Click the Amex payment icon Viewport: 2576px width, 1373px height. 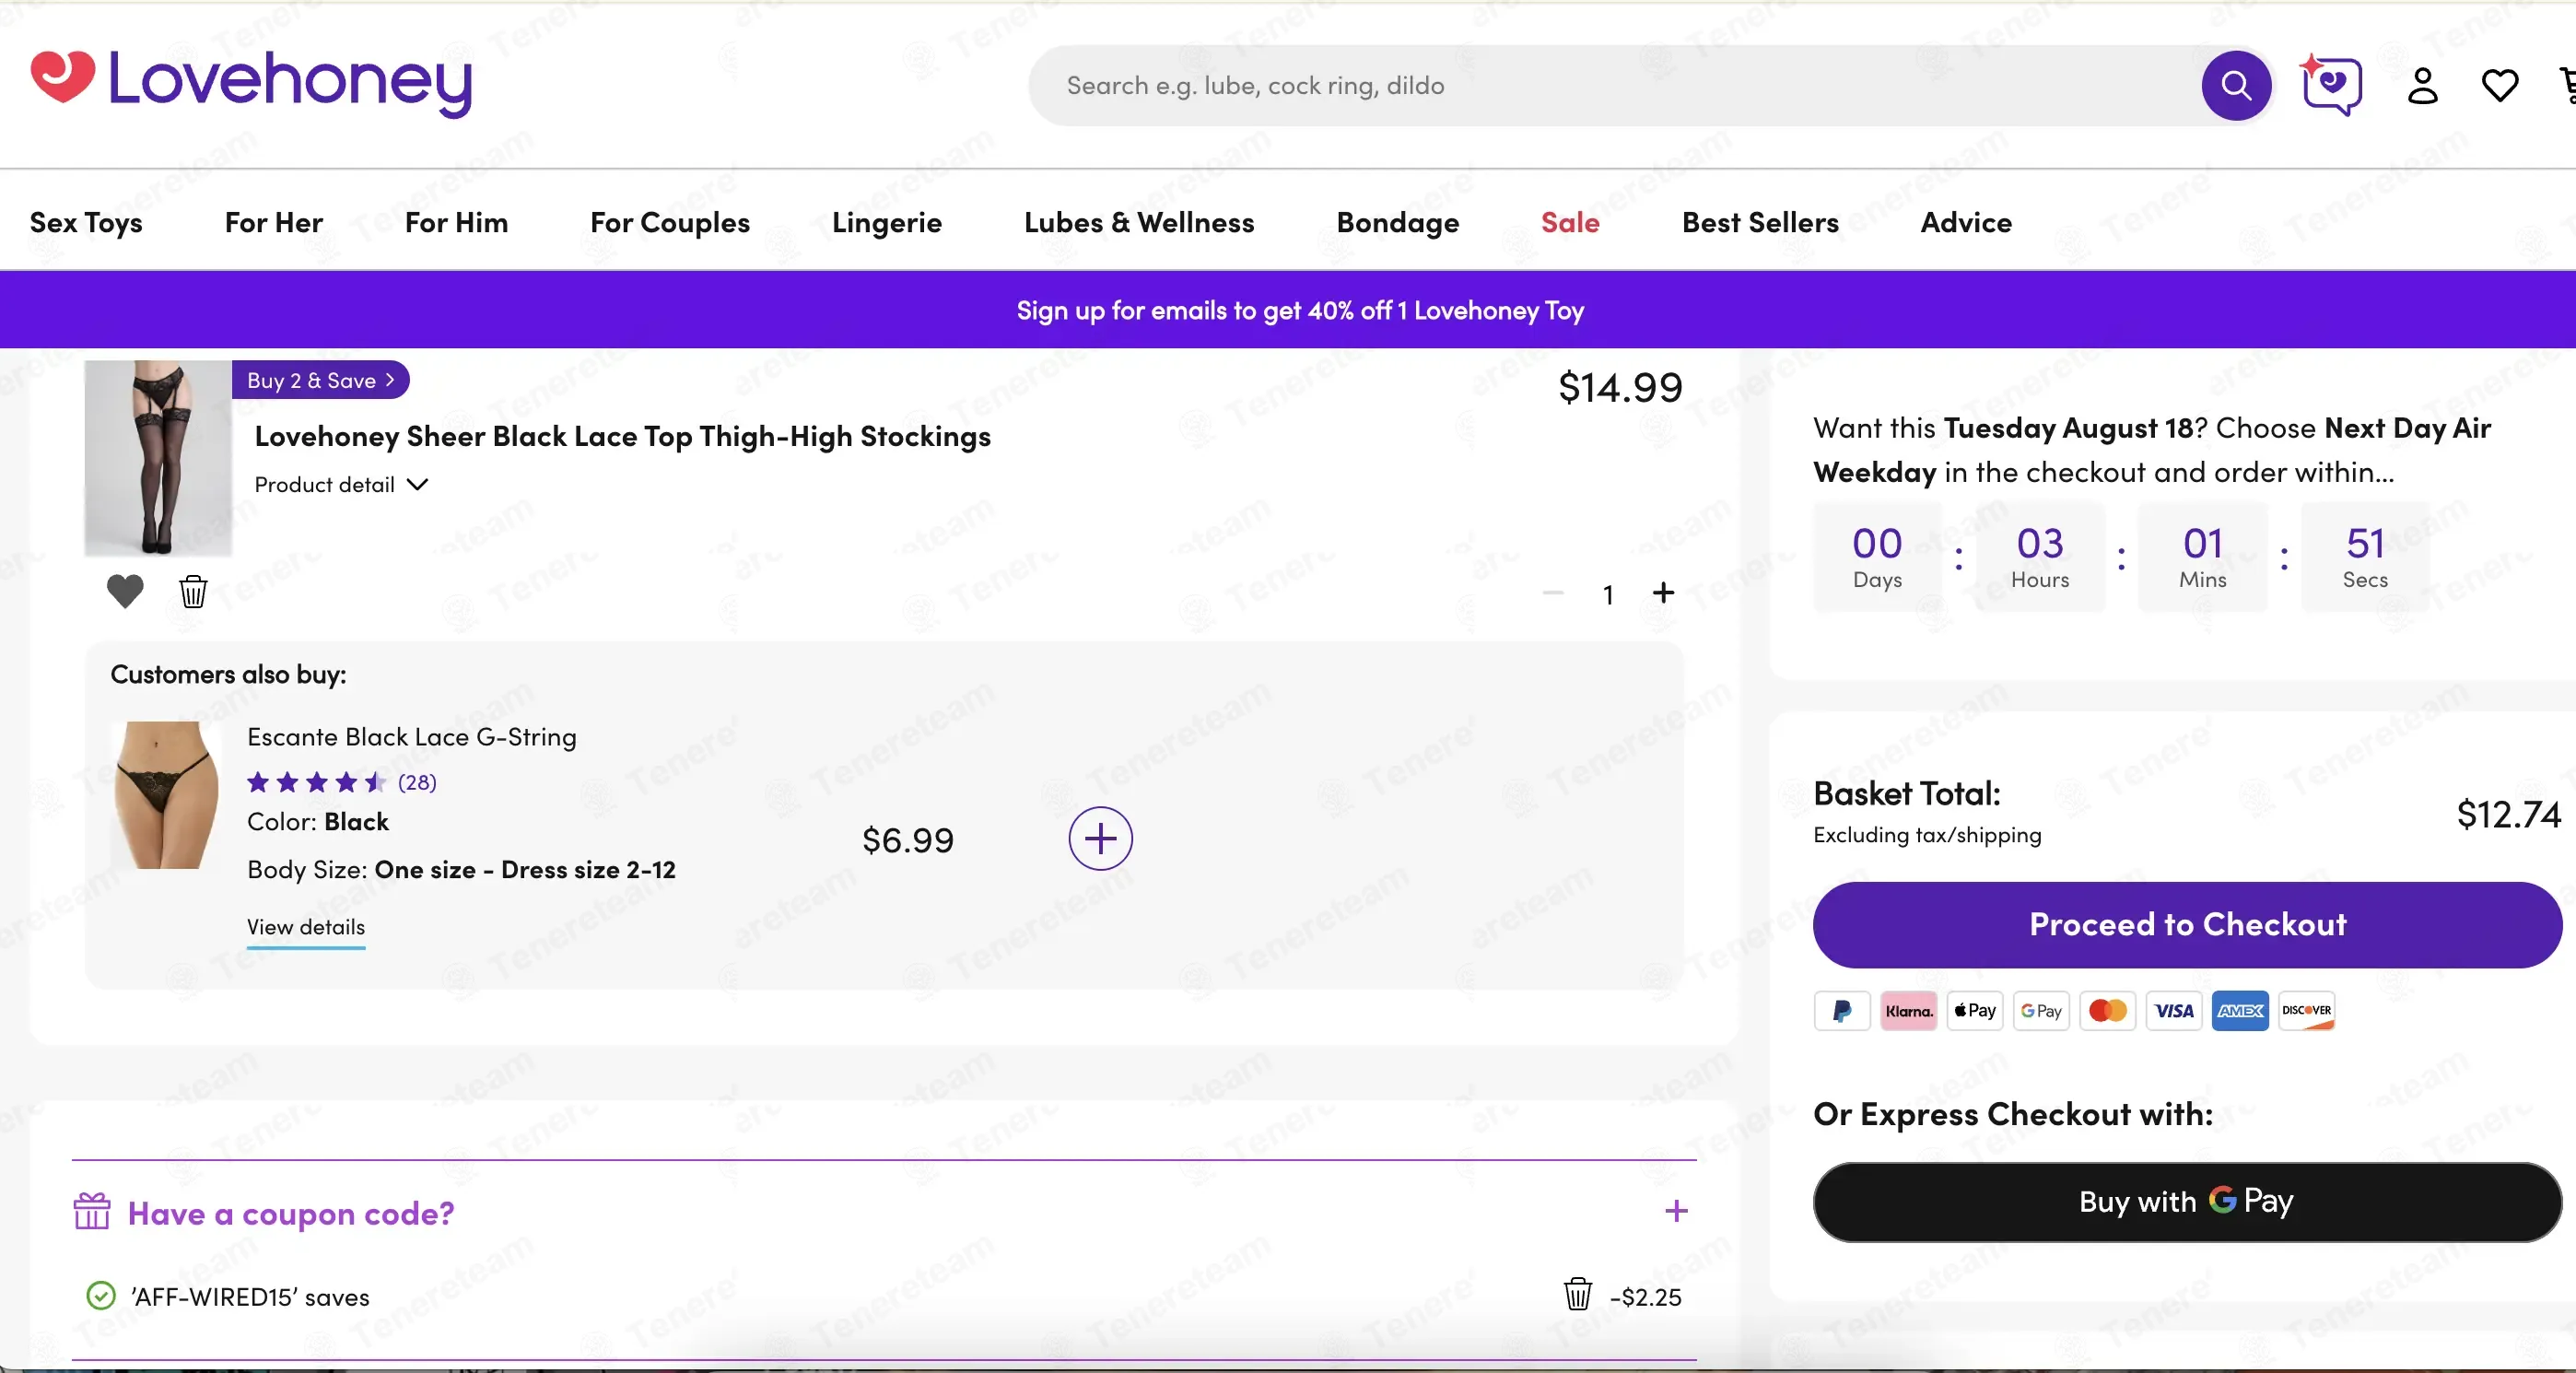[x=2240, y=1011]
